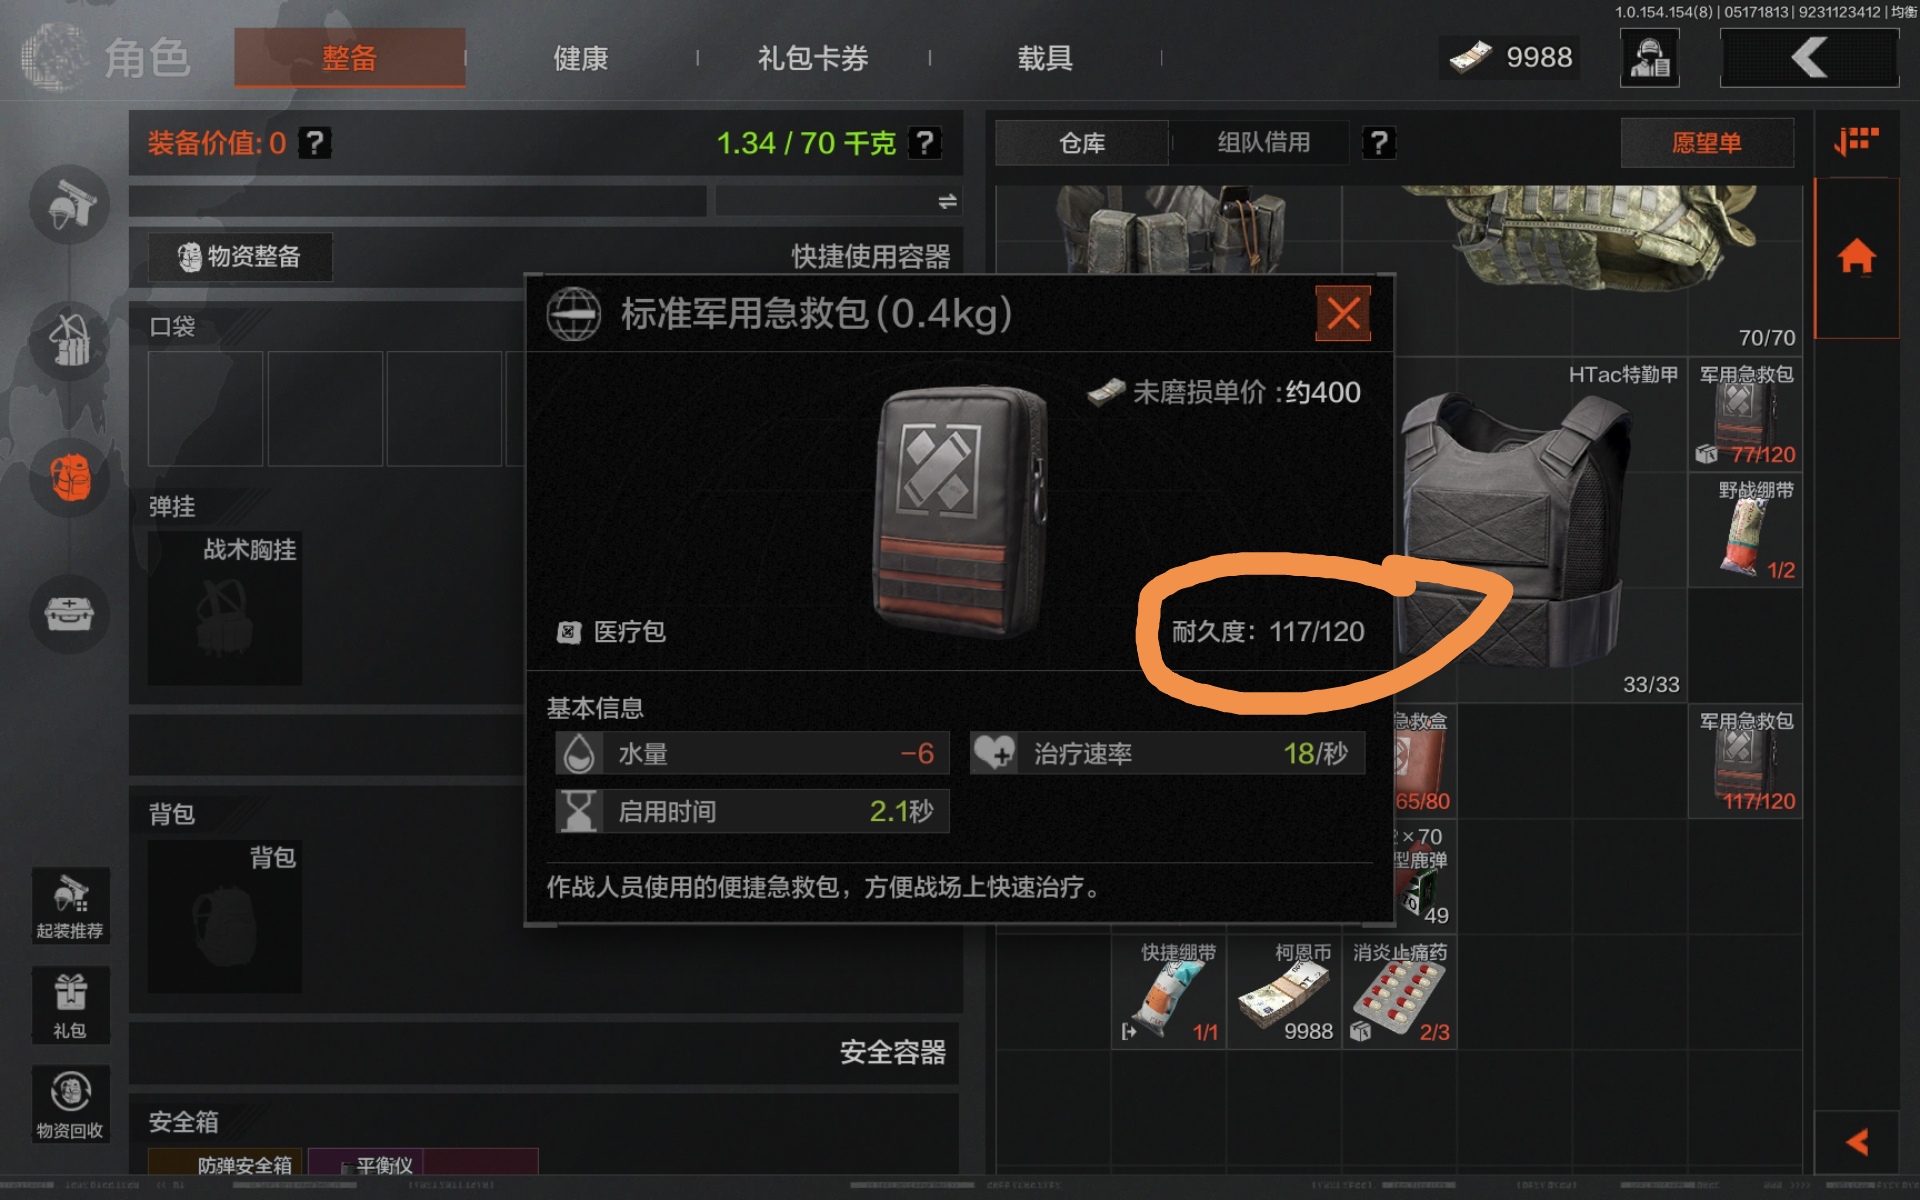
Task: Open 礼包 gift pack icon
Action: click(70, 1005)
